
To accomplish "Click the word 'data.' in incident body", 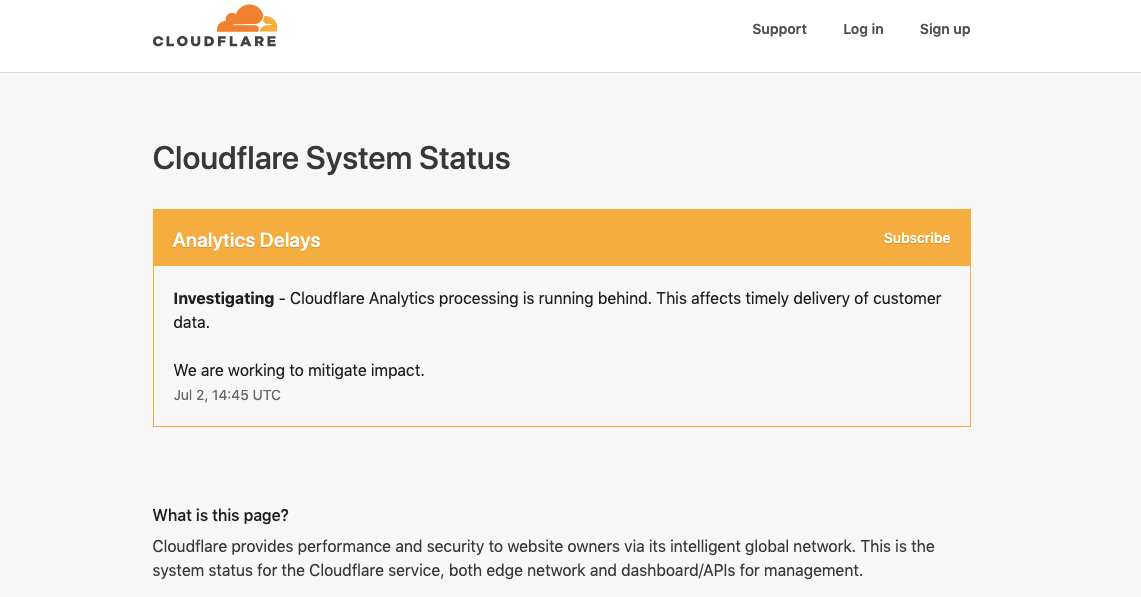I will point(191,322).
